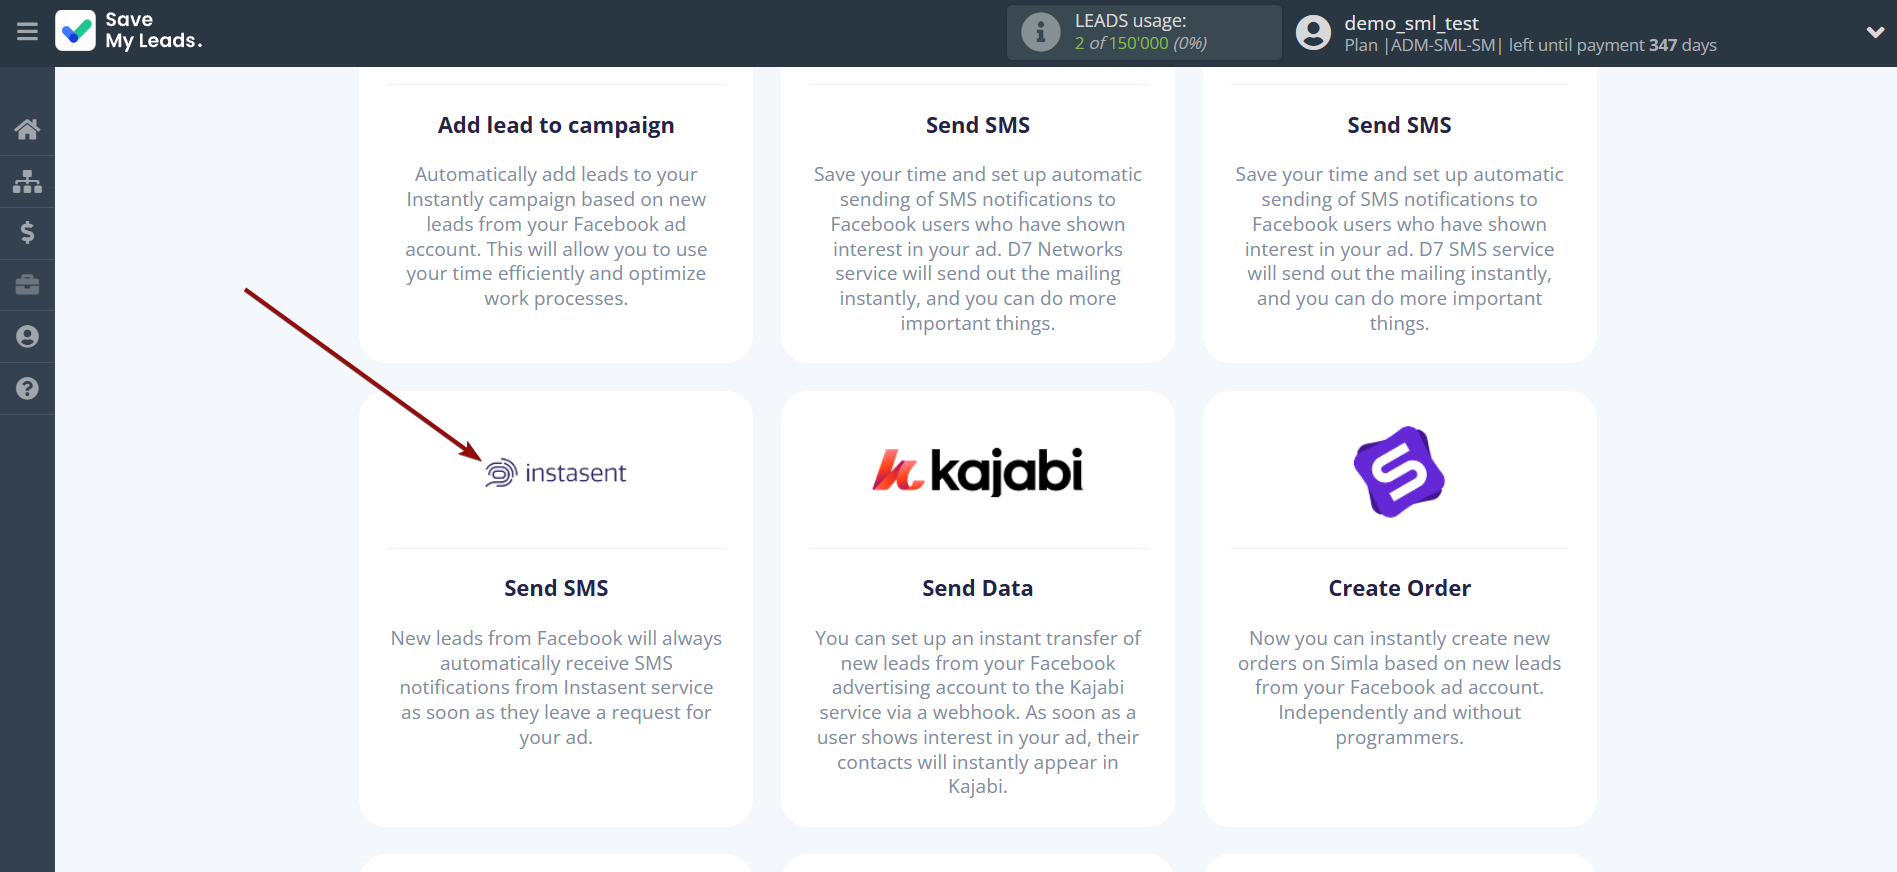Go to Home via sidebar house icon

tap(27, 129)
